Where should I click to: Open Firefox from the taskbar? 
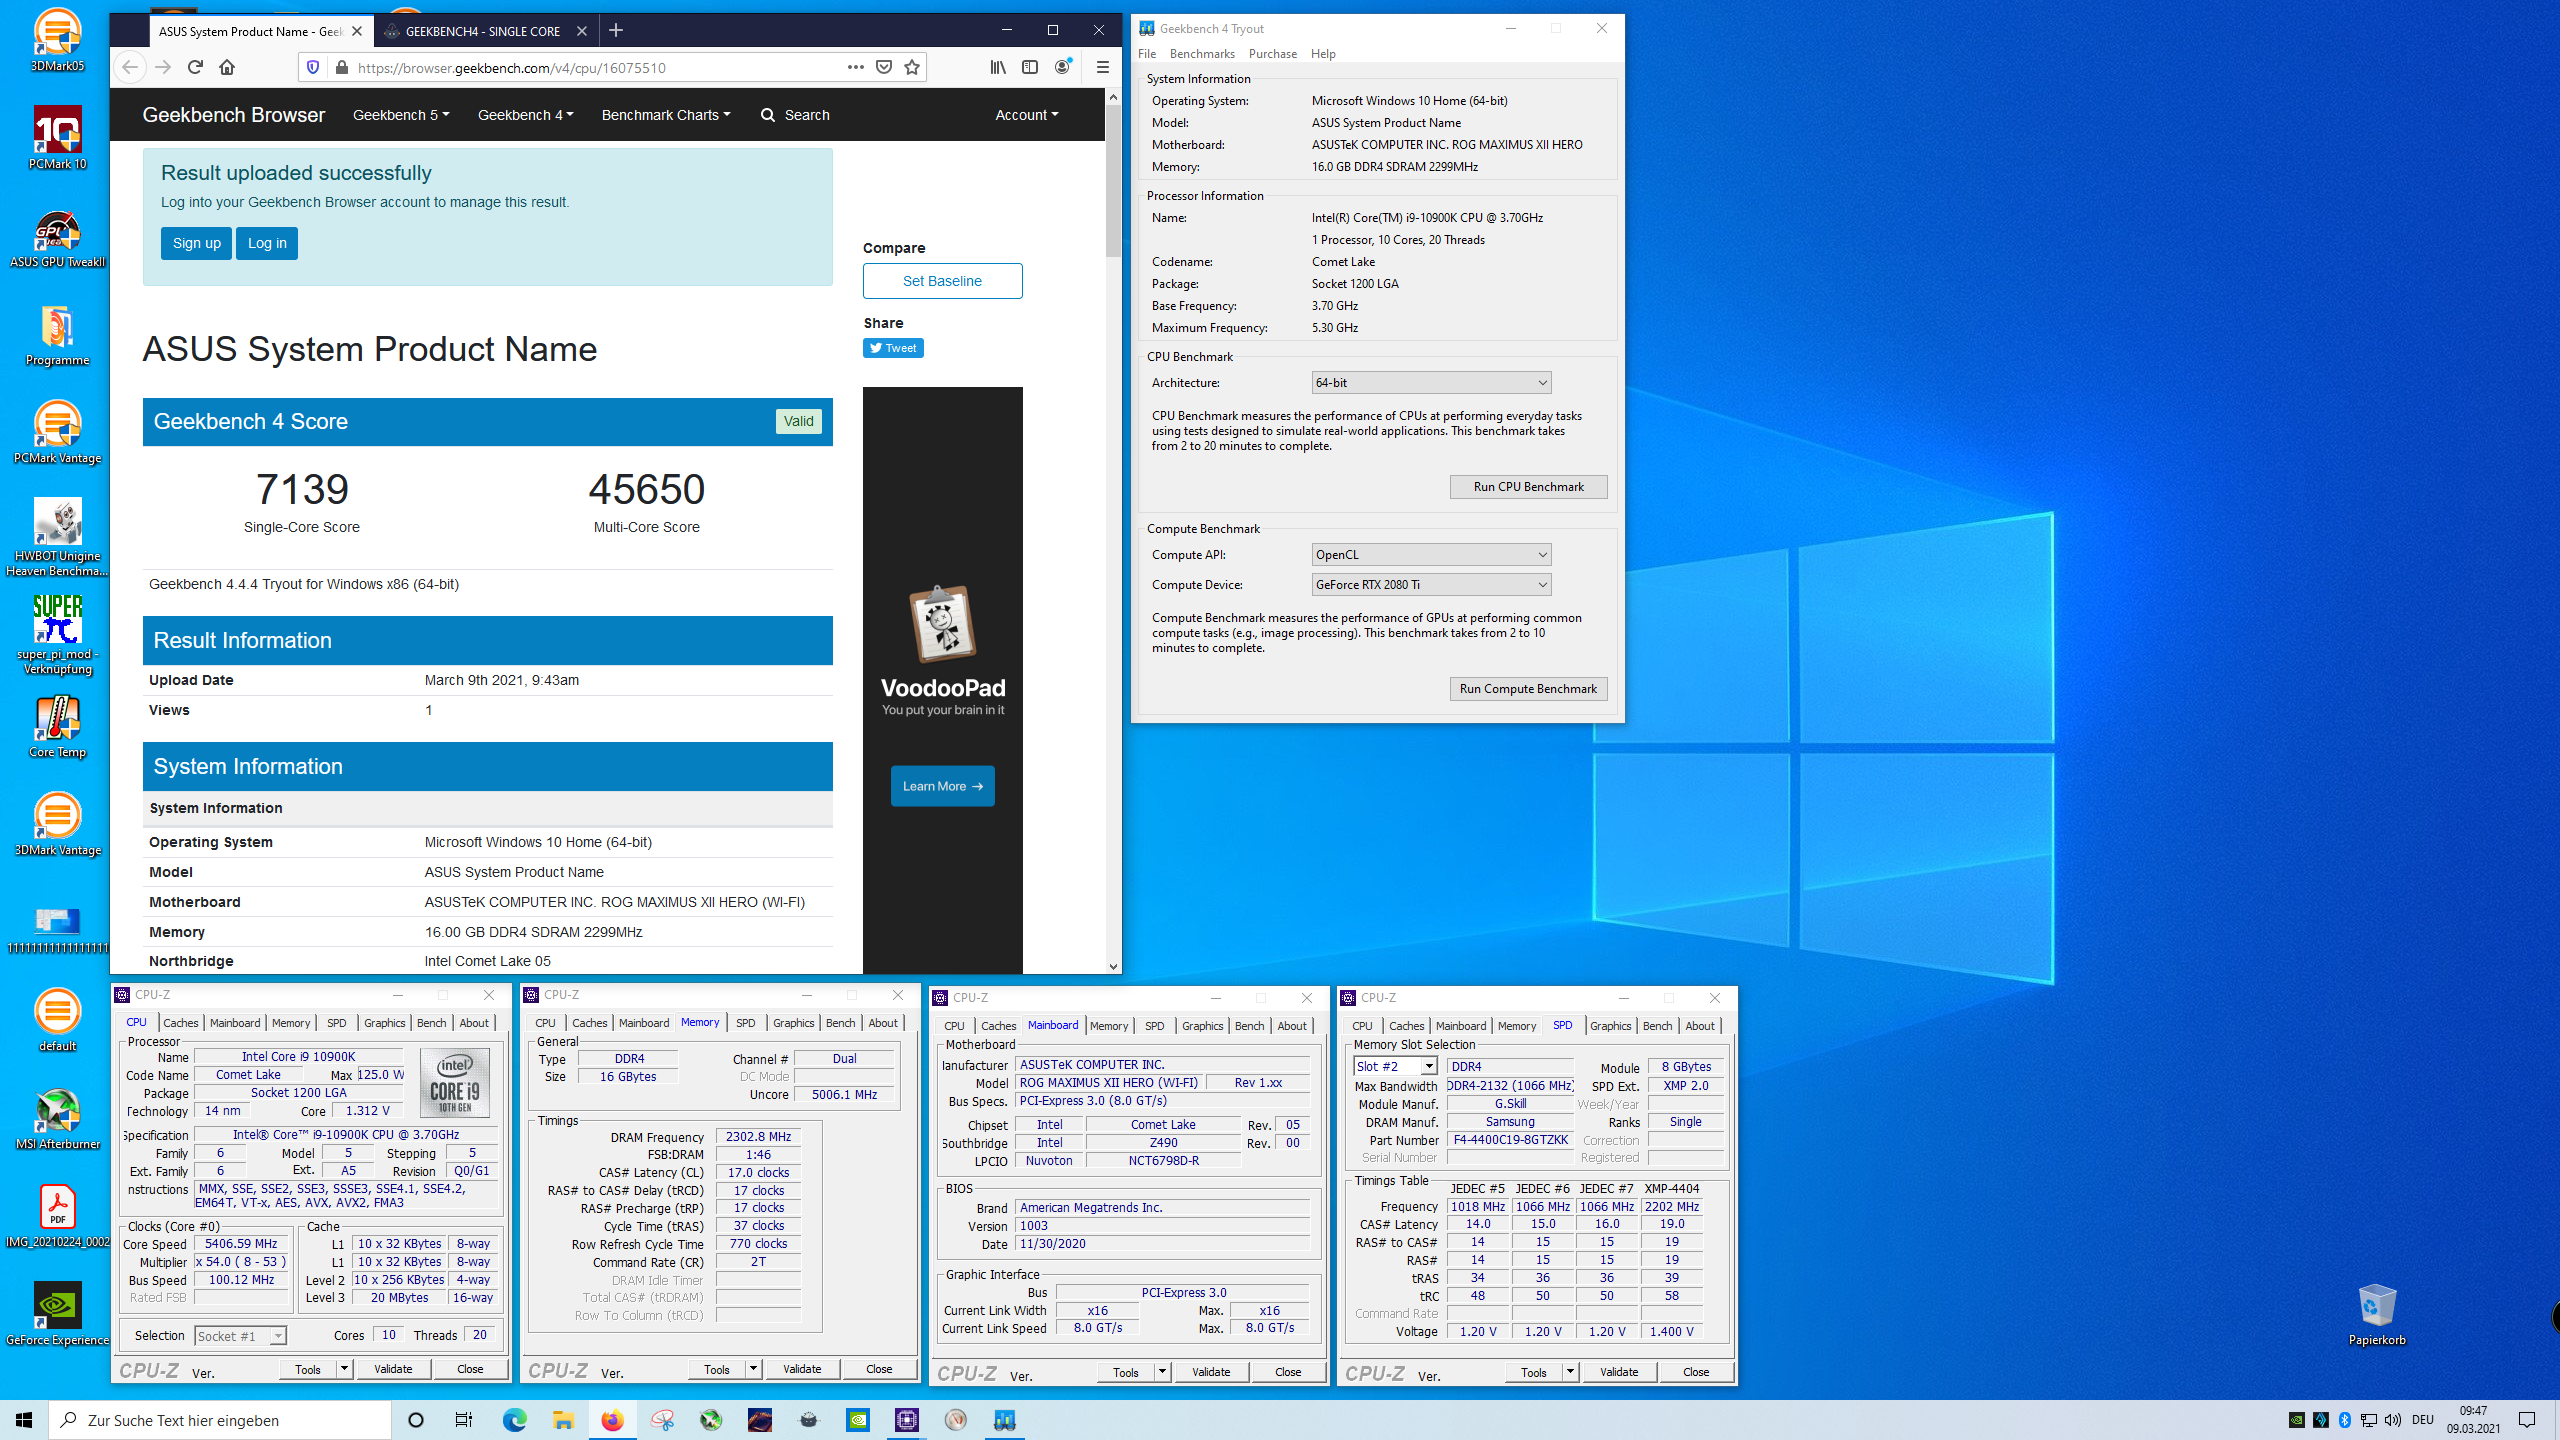pos(612,1420)
